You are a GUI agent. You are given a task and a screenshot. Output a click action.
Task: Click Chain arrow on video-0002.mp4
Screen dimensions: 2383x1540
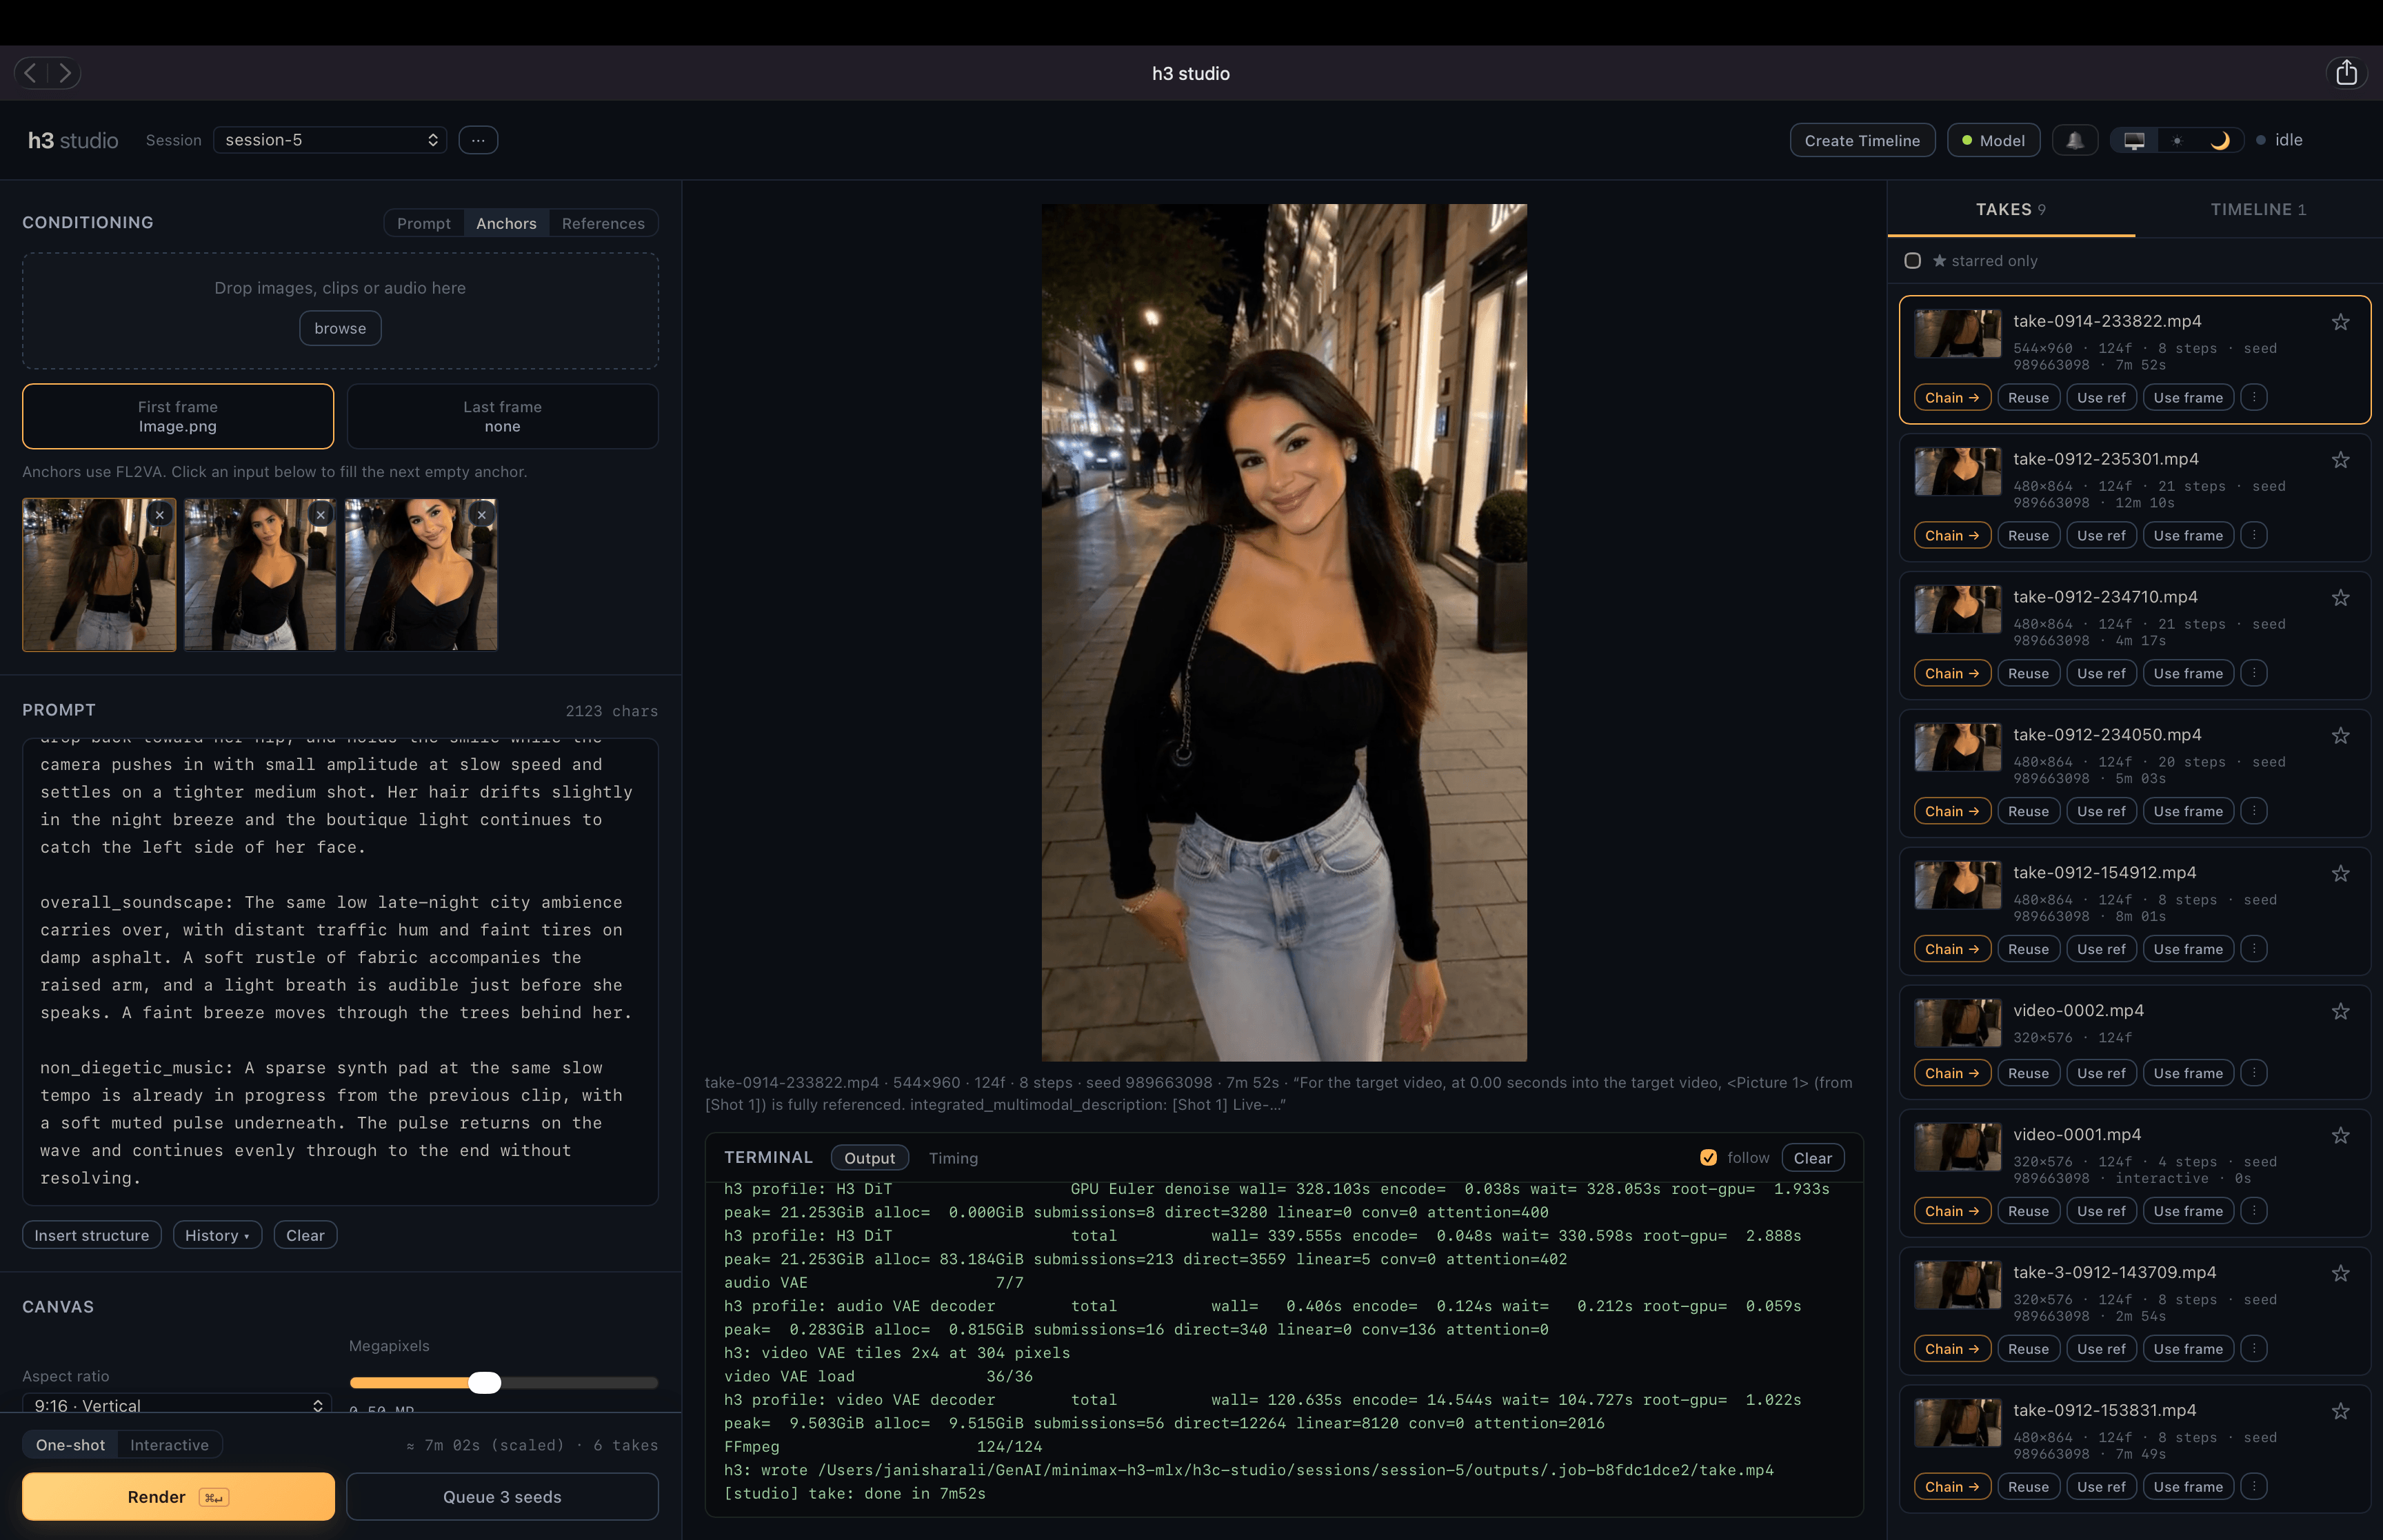tap(1952, 1073)
